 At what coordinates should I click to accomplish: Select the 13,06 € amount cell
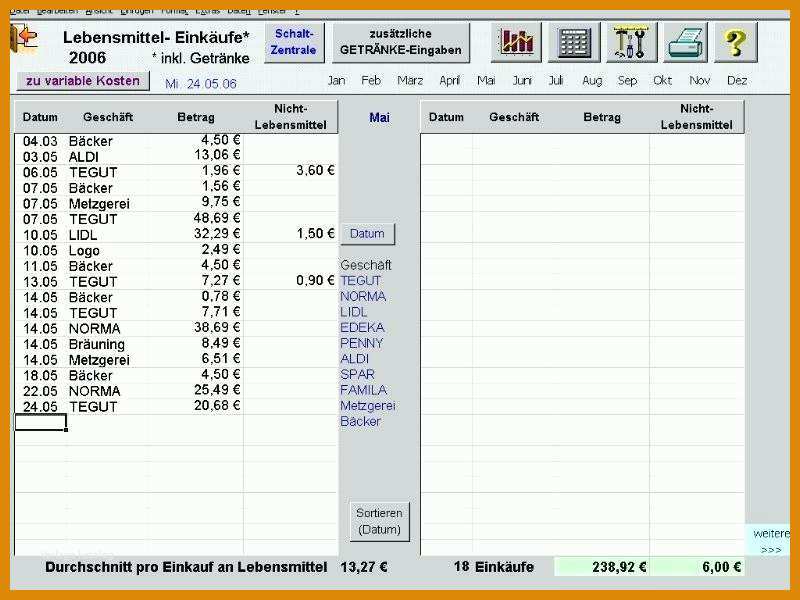click(195, 155)
